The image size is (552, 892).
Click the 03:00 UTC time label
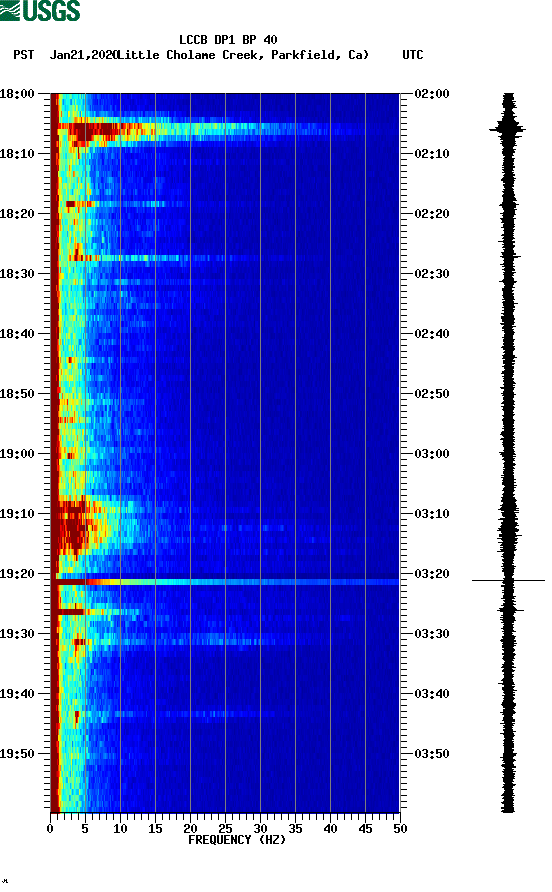pyautogui.click(x=432, y=454)
